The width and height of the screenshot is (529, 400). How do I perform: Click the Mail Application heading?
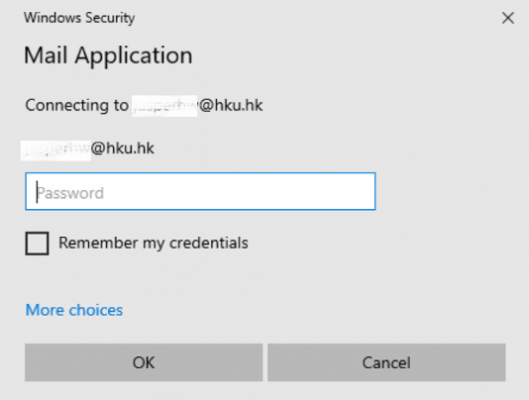(108, 55)
